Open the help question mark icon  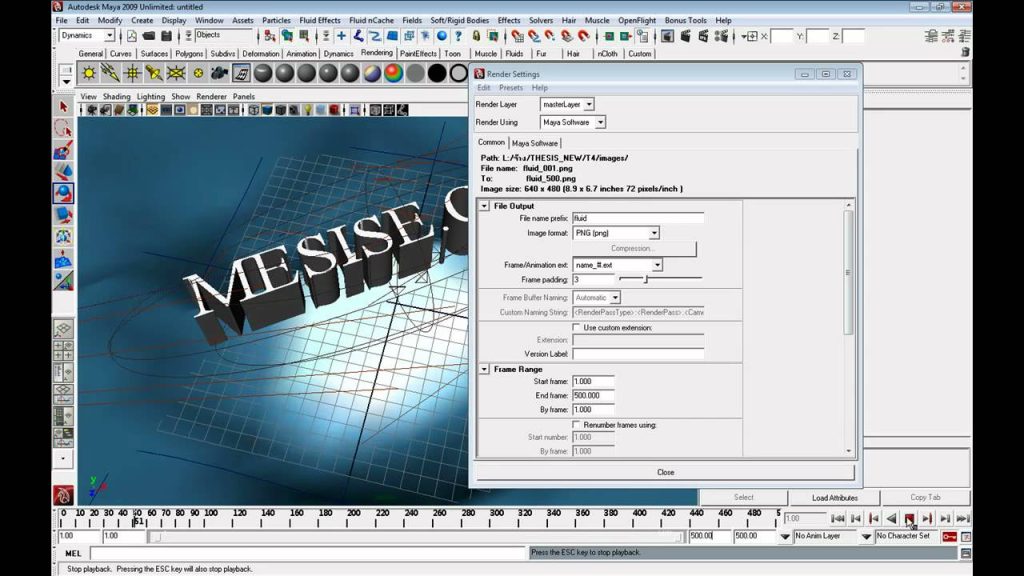(458, 36)
